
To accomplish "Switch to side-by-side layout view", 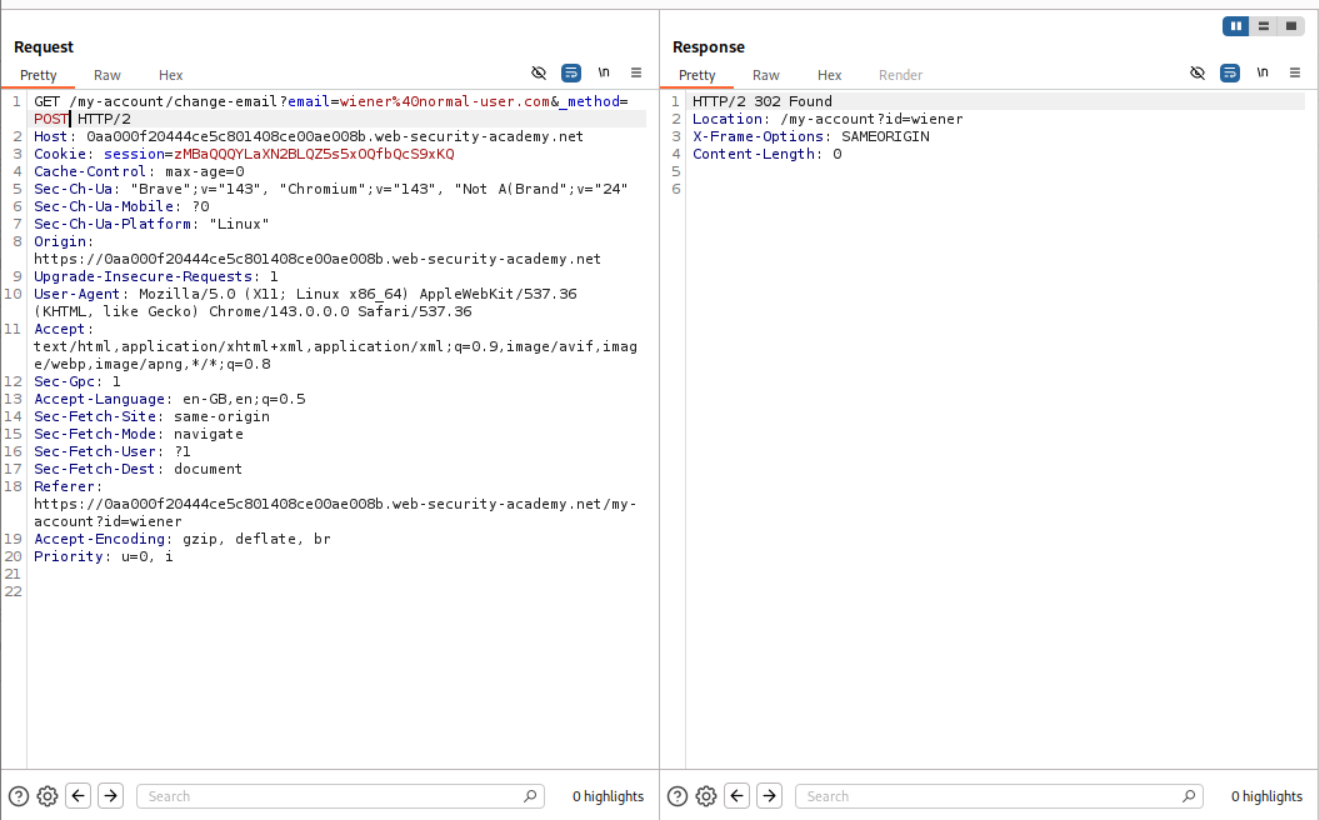I will click(x=1237, y=26).
